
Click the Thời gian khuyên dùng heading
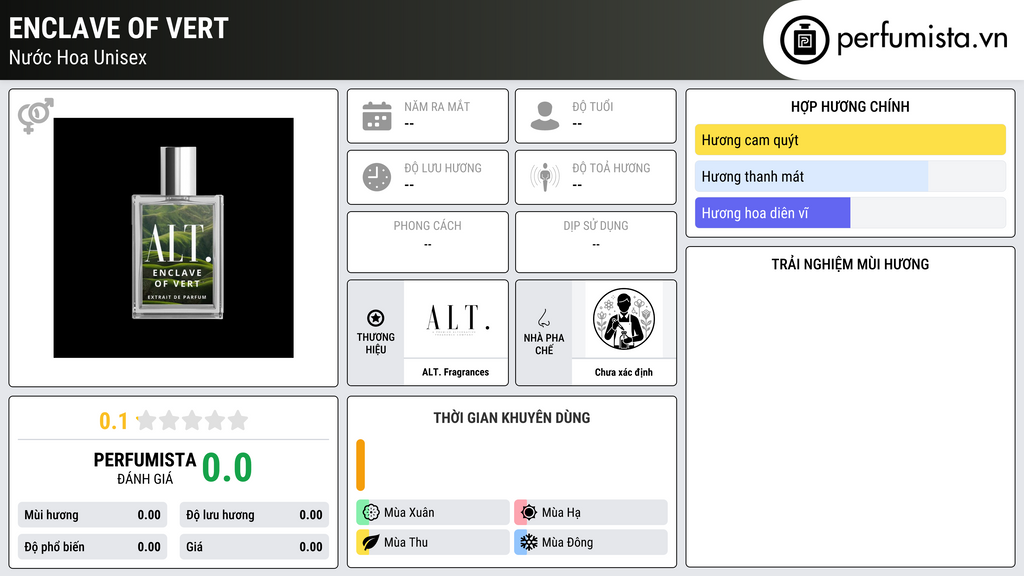[x=512, y=418]
